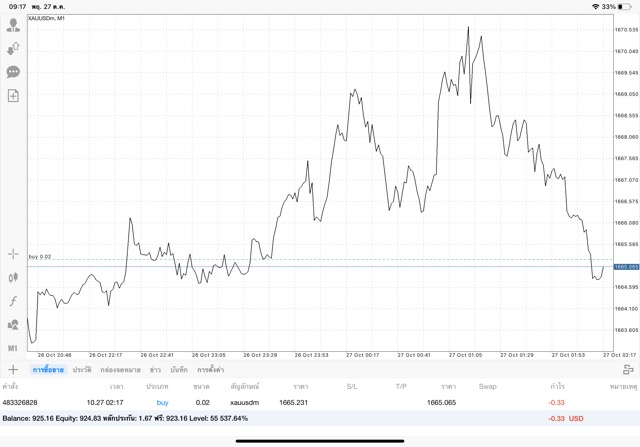Toggle the panel layout icon at right

click(x=627, y=370)
